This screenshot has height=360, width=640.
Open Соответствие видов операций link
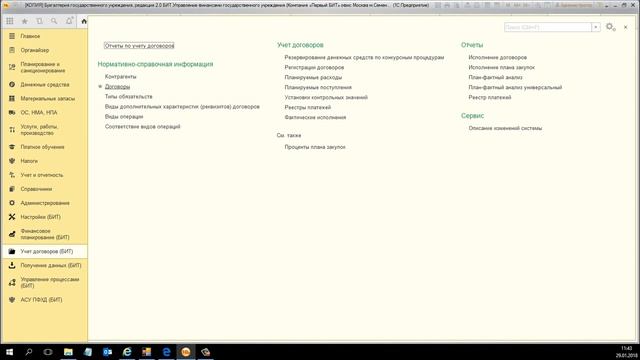click(x=142, y=127)
